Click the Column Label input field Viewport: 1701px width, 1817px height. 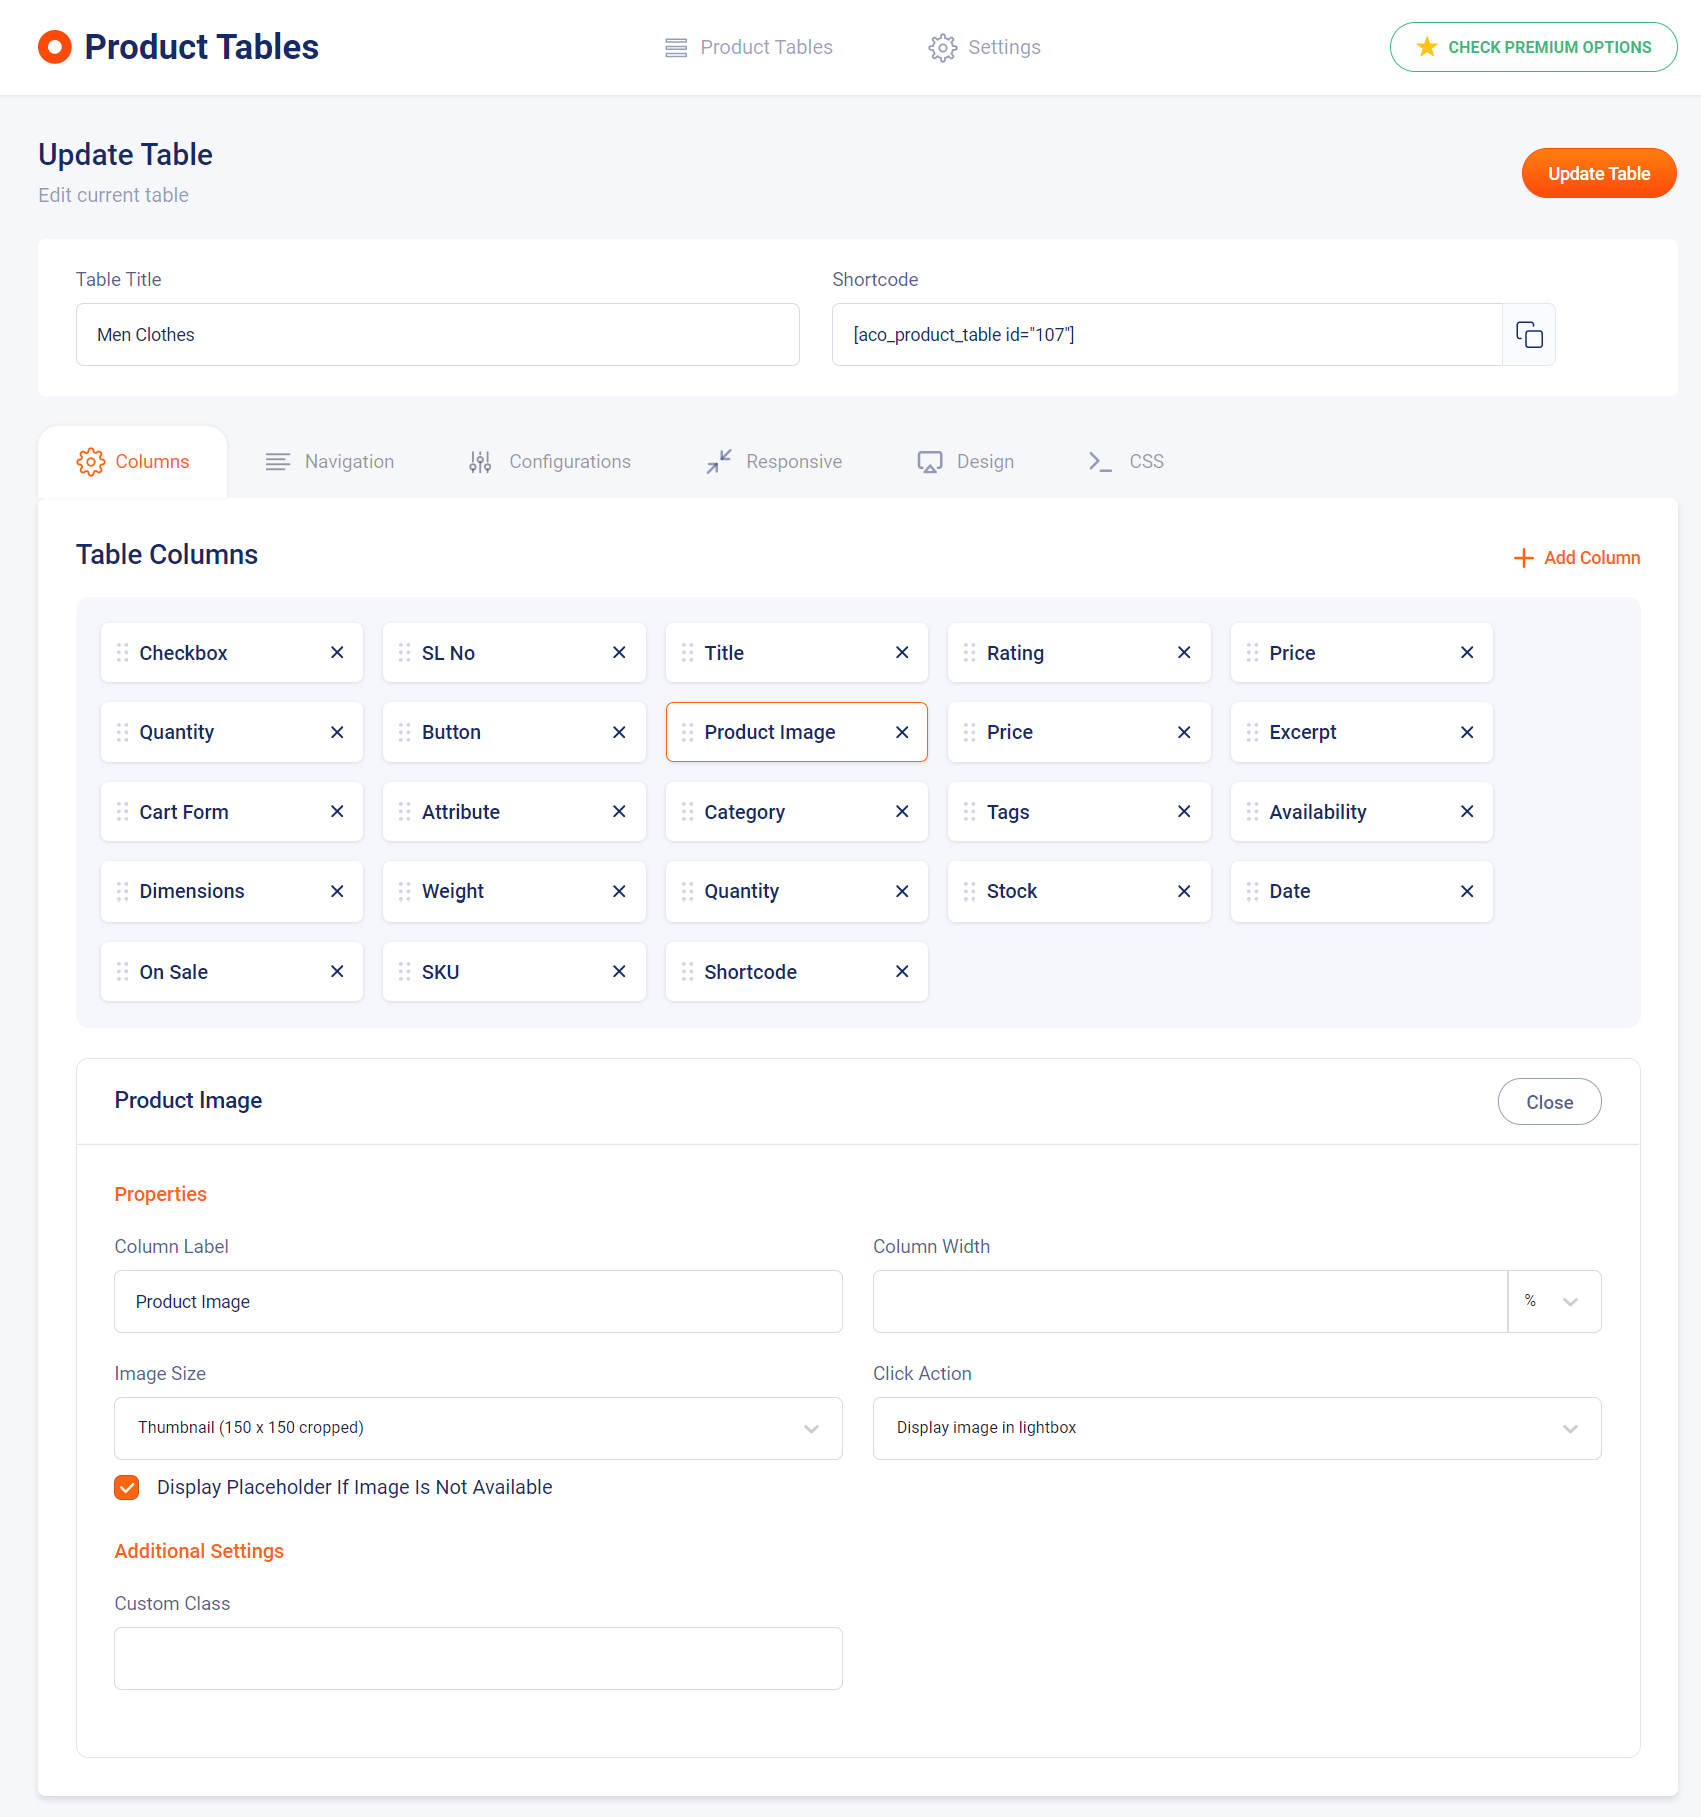pyautogui.click(x=478, y=1302)
